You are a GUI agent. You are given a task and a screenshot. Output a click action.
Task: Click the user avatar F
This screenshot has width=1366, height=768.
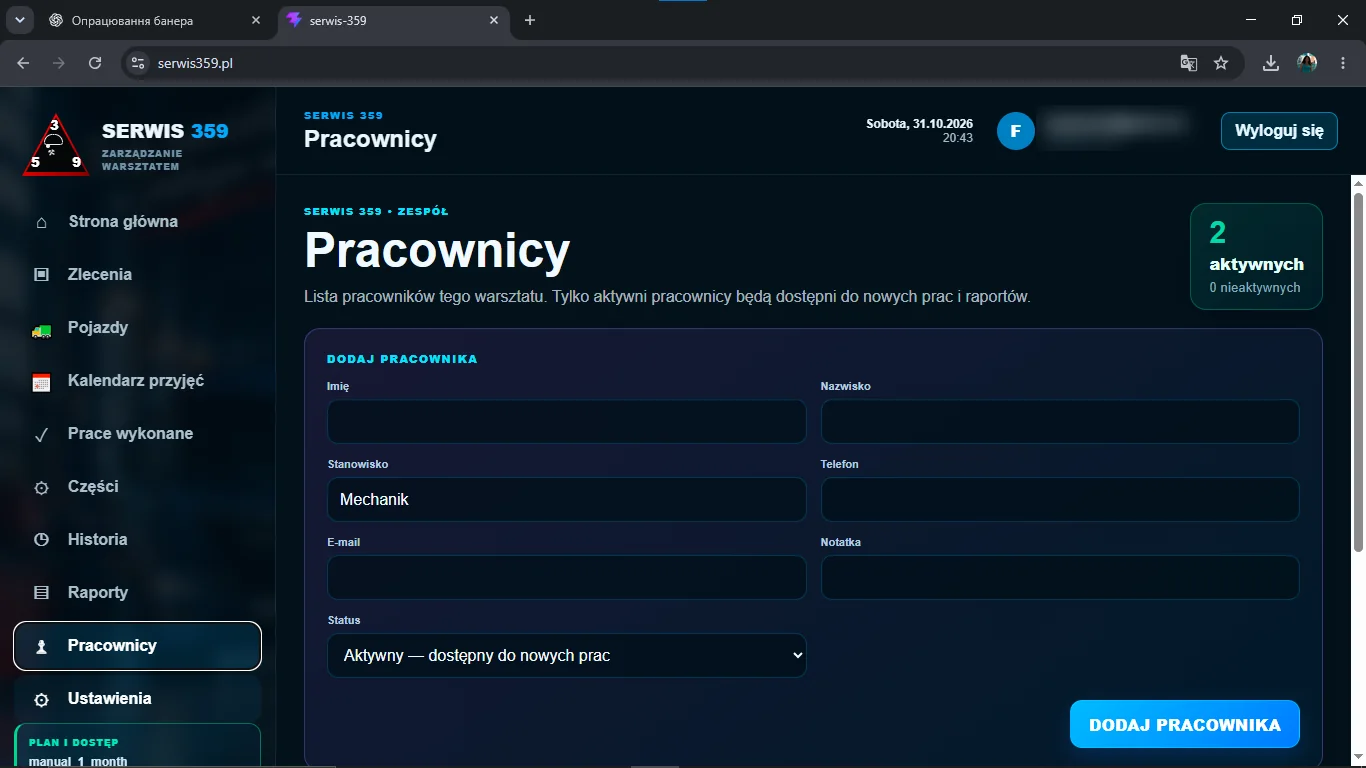pyautogui.click(x=1015, y=131)
